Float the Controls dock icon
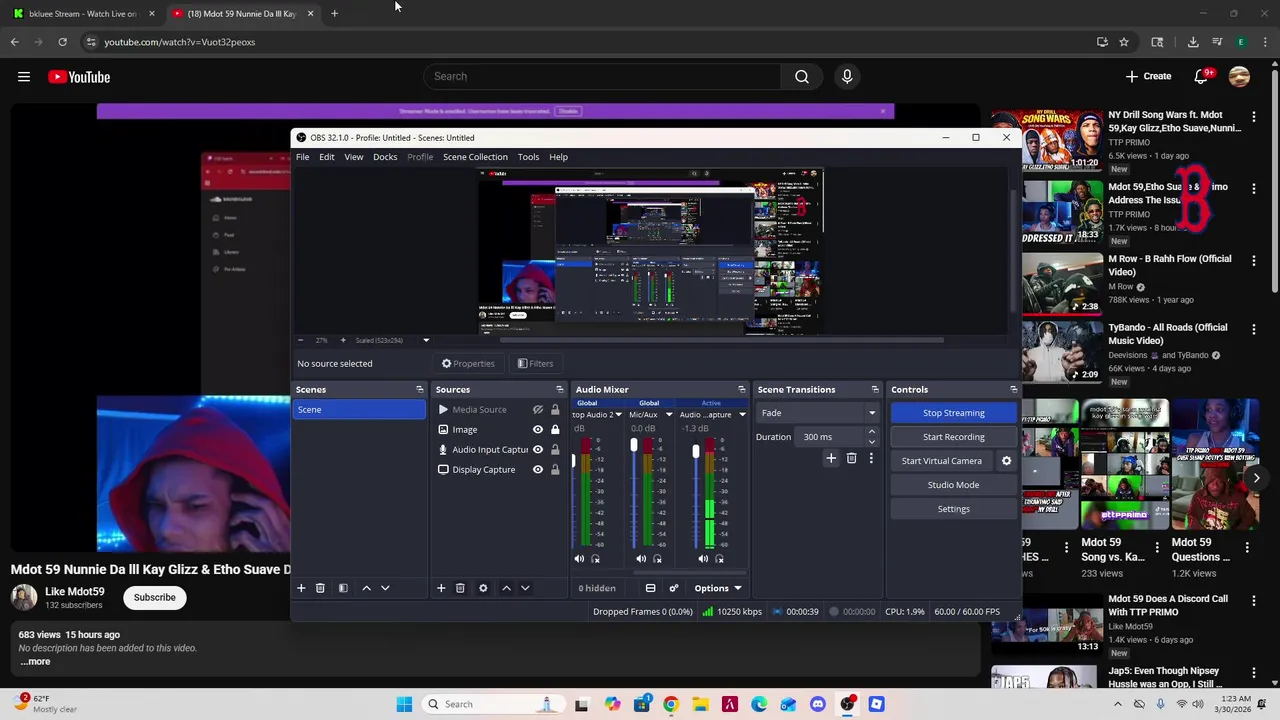Image resolution: width=1280 pixels, height=720 pixels. [1014, 389]
